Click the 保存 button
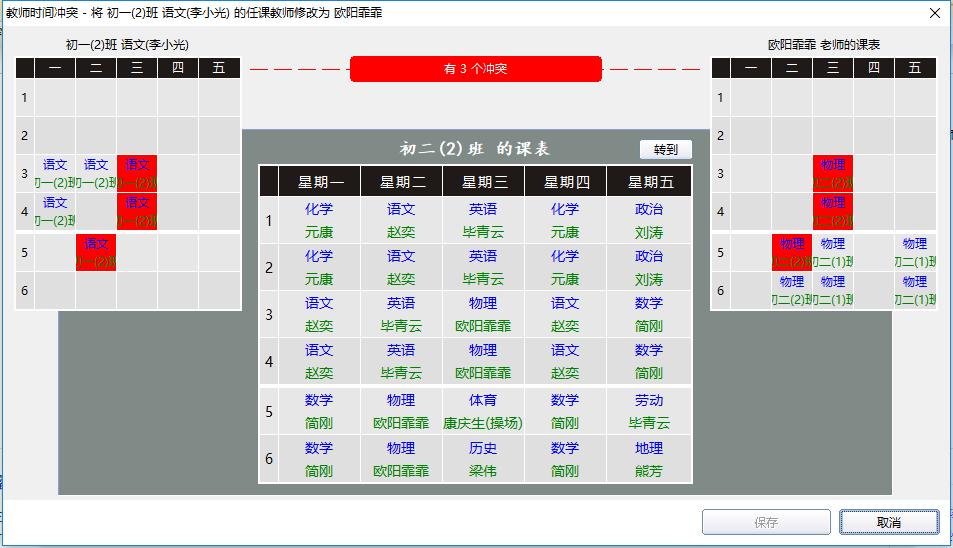Image resolution: width=953 pixels, height=548 pixels. (765, 522)
